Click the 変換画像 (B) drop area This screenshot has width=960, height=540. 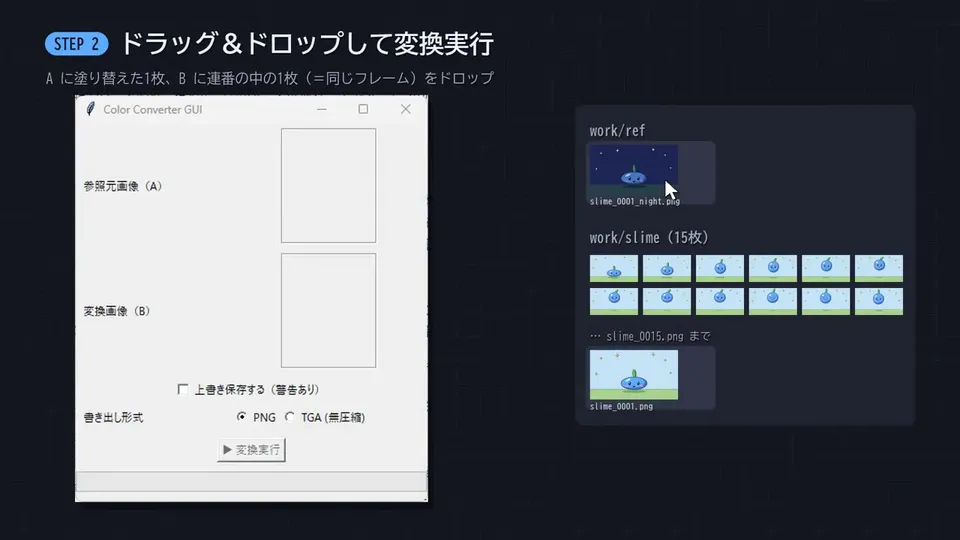click(x=329, y=310)
